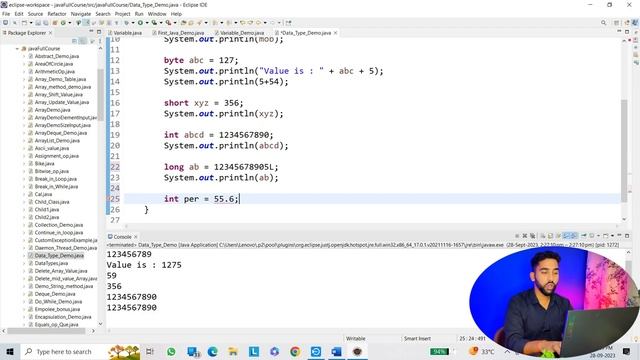Minimize the Console view

click(x=619, y=235)
